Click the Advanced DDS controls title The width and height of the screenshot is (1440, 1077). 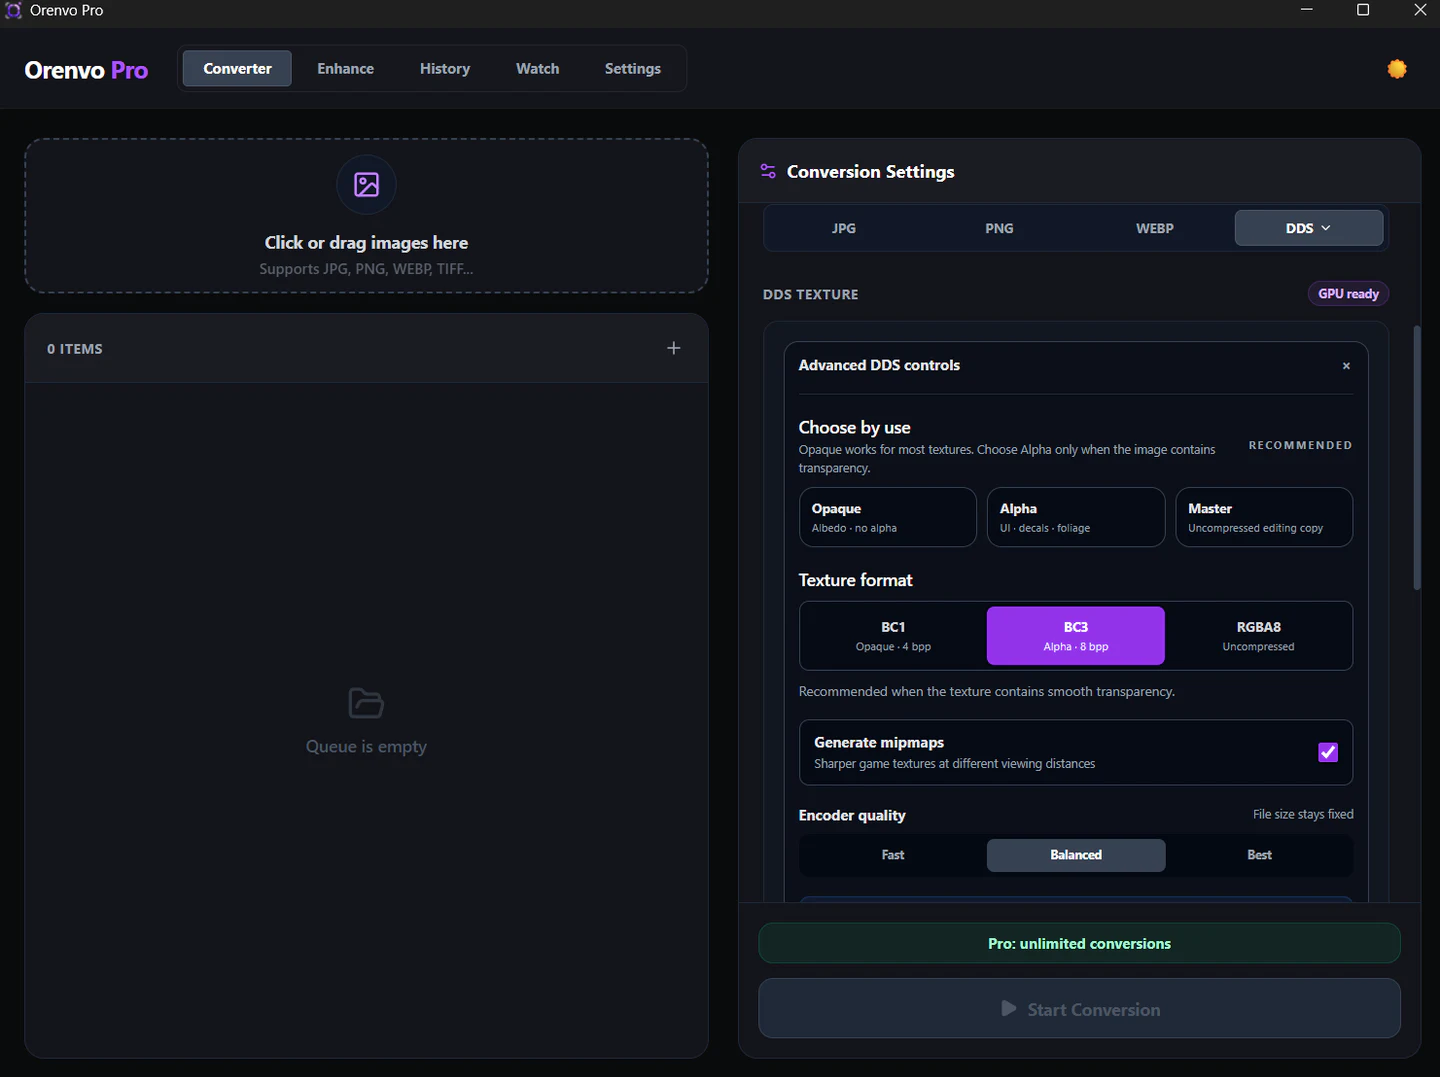pyautogui.click(x=879, y=365)
